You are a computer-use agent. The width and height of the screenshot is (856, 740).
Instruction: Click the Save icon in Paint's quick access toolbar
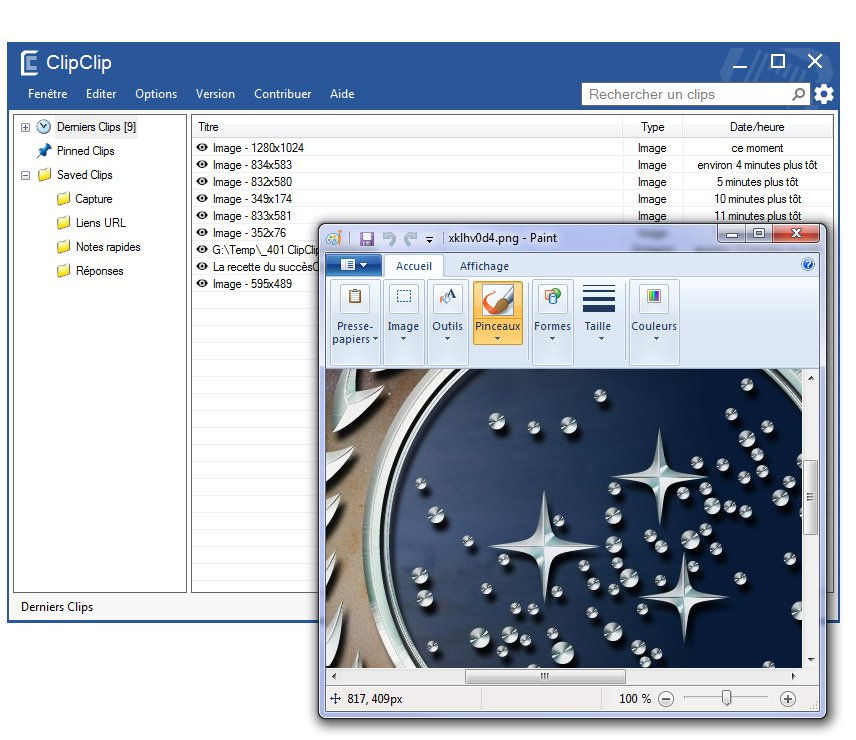click(366, 238)
